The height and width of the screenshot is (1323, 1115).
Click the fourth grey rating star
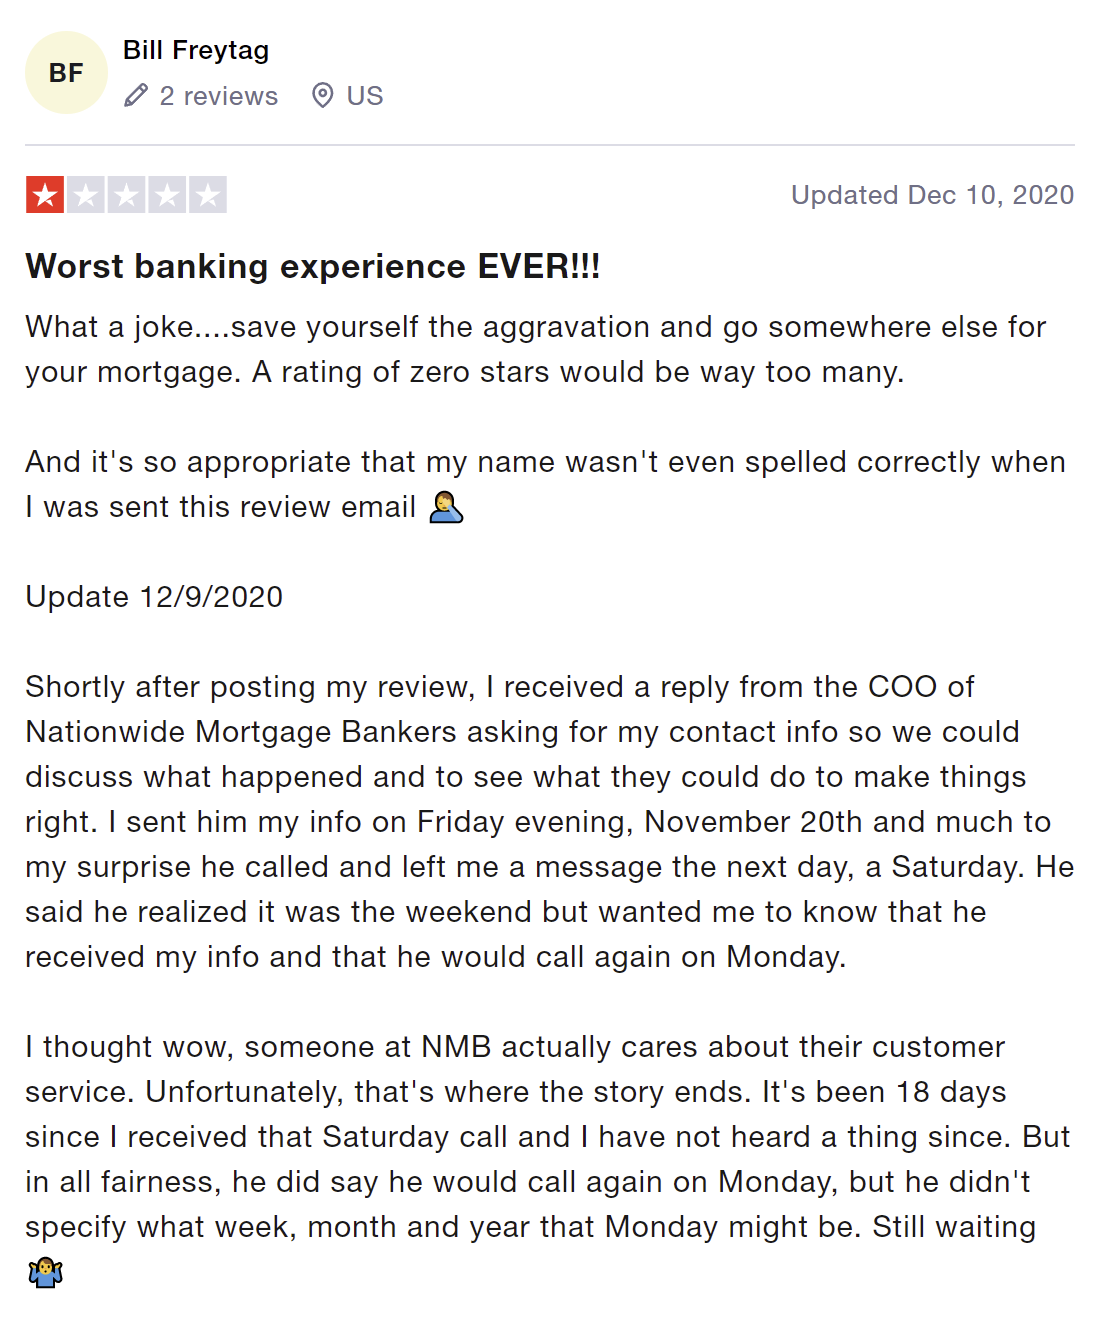tap(167, 195)
